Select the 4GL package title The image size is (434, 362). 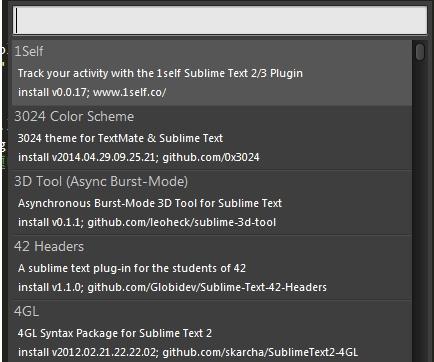[26, 311]
